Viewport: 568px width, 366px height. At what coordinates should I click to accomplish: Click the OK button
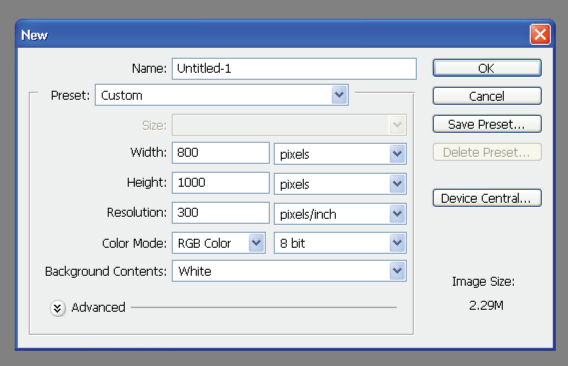487,68
